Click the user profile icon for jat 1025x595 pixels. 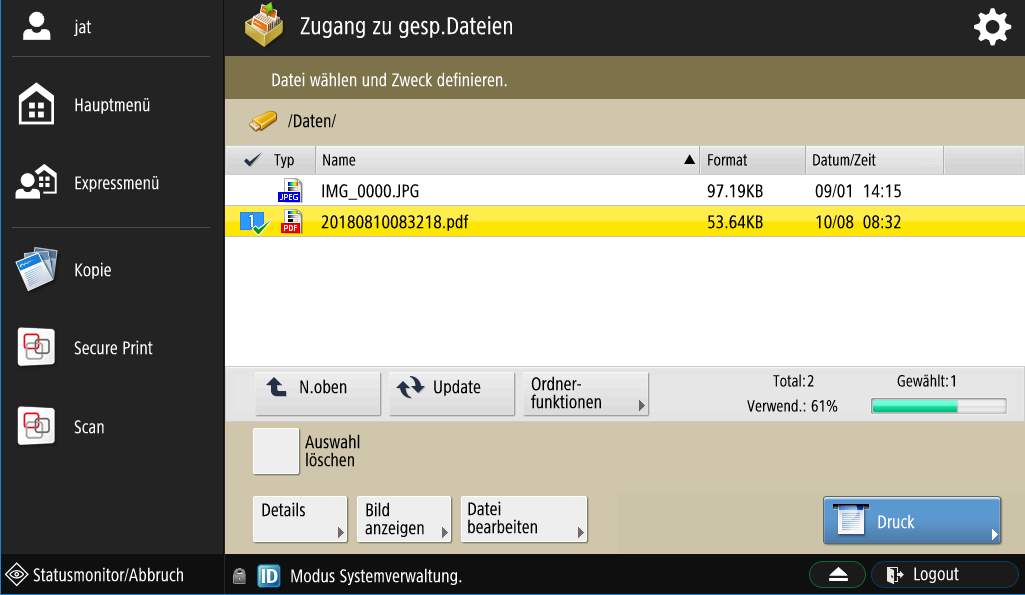click(x=37, y=27)
